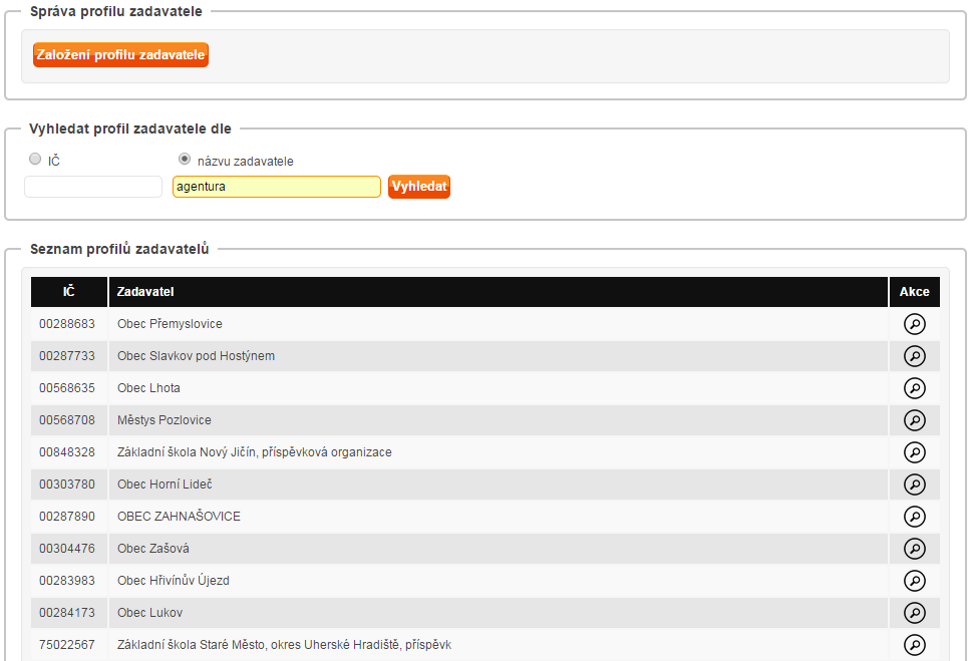Image resolution: width=970 pixels, height=661 pixels.
Task: Click the name Obec Zašová
Action: tap(153, 548)
